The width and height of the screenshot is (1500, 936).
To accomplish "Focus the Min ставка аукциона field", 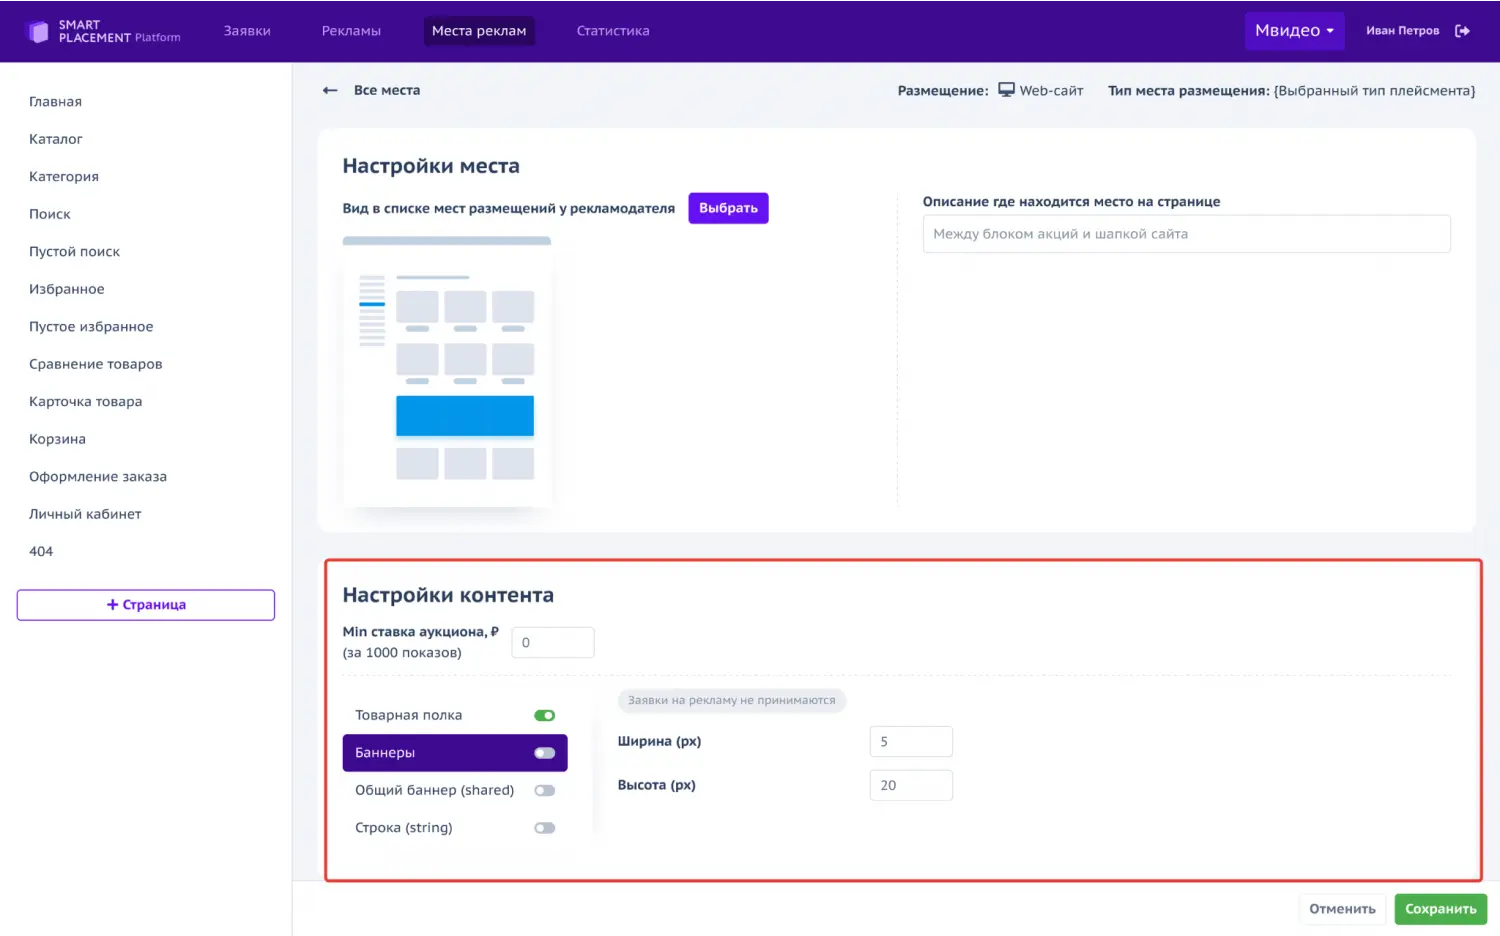I will 553,643.
